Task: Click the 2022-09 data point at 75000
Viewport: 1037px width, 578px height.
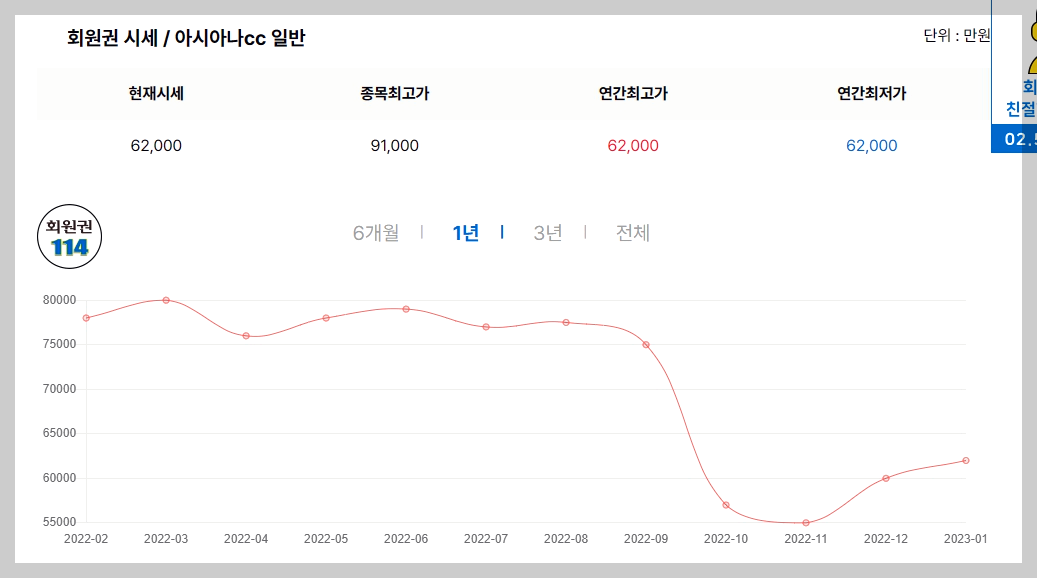Action: 646,345
